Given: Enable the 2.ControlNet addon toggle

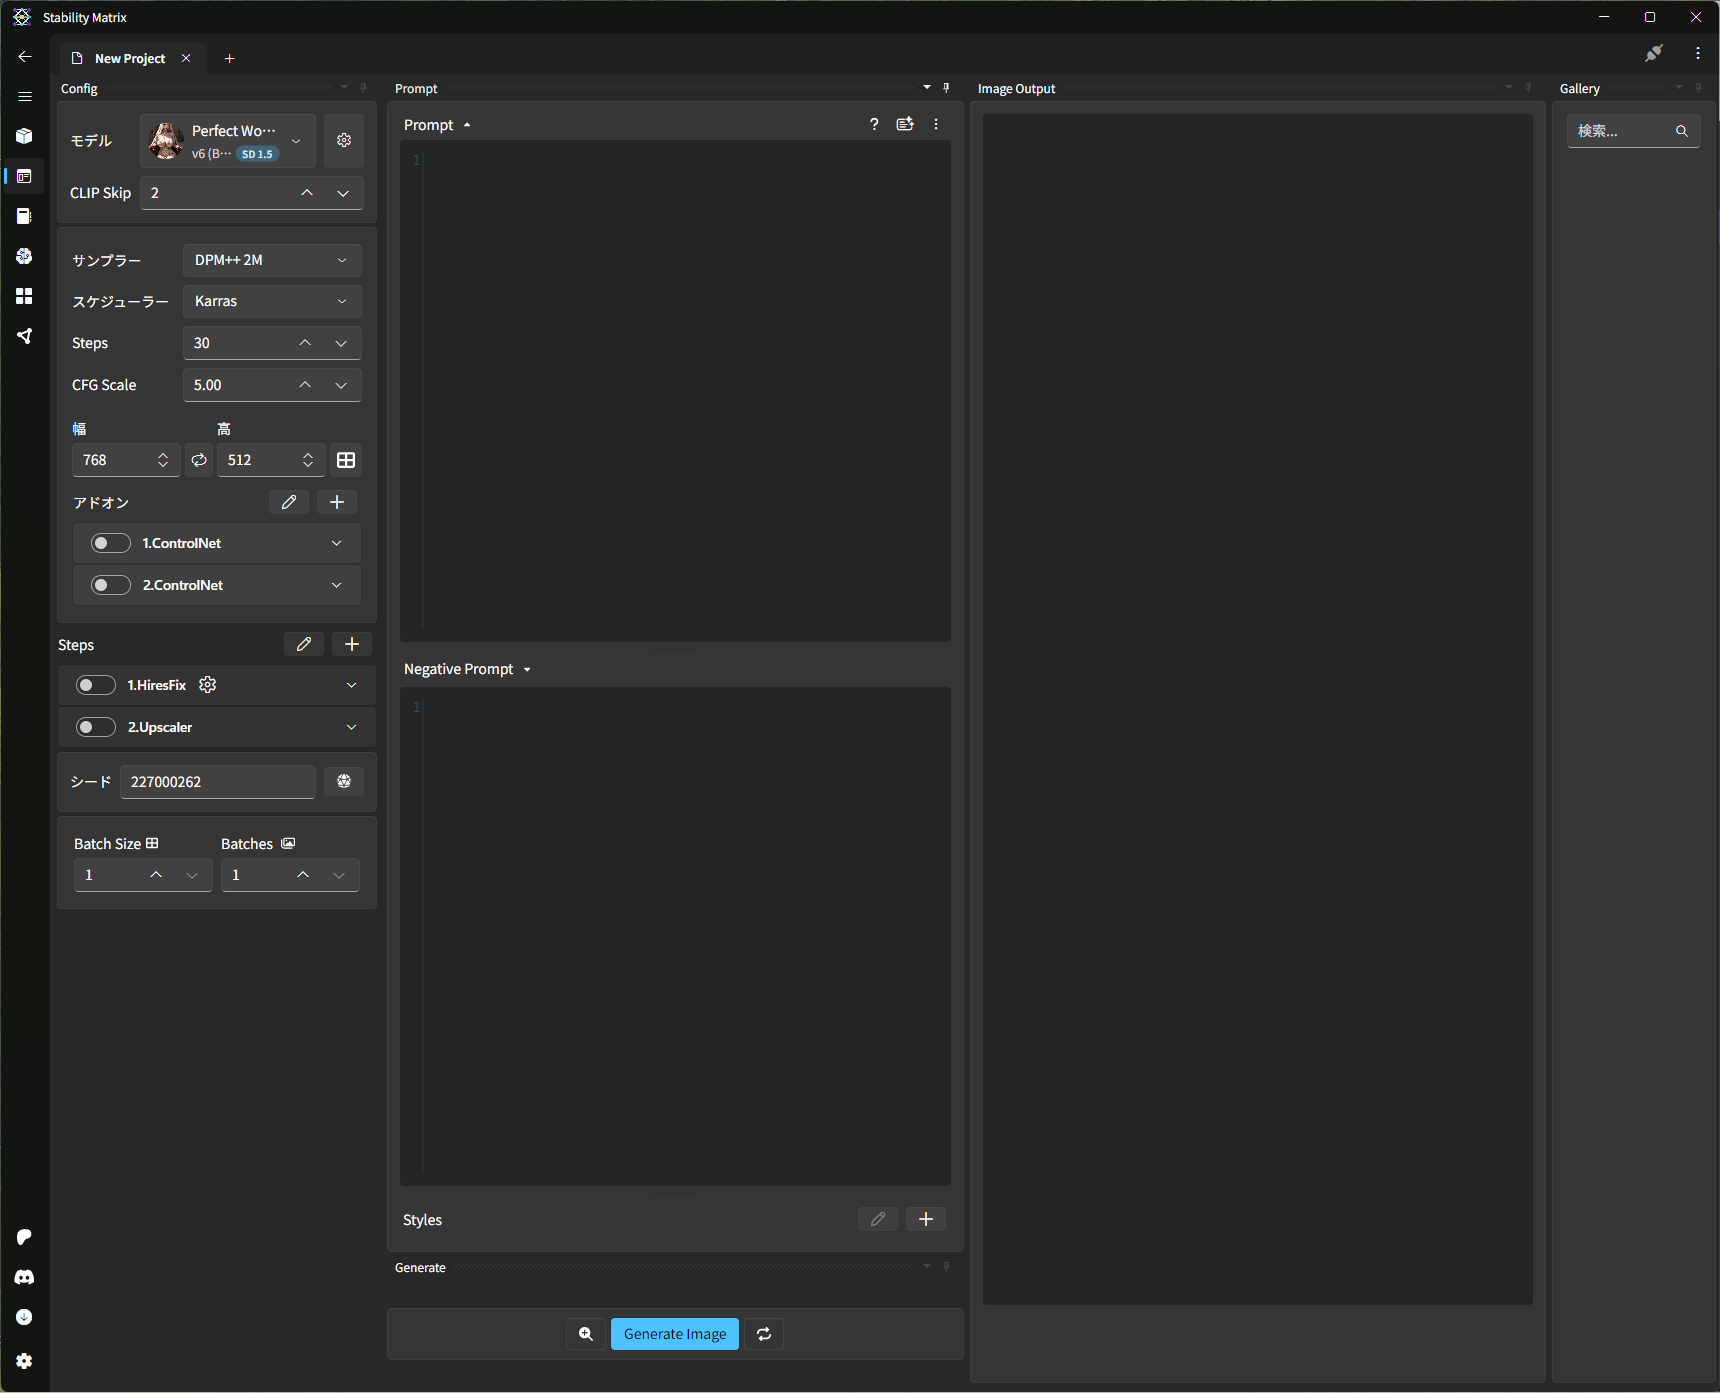Looking at the screenshot, I should (x=110, y=585).
